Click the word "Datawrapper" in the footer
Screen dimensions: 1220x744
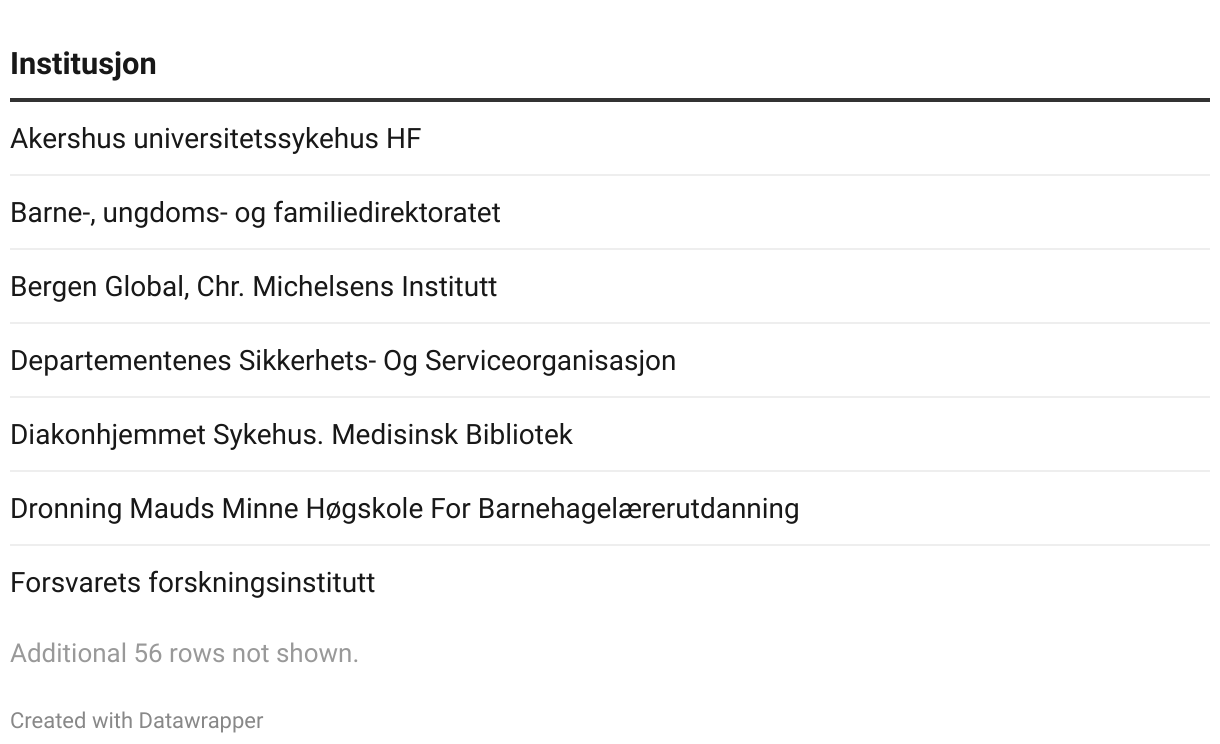(201, 721)
